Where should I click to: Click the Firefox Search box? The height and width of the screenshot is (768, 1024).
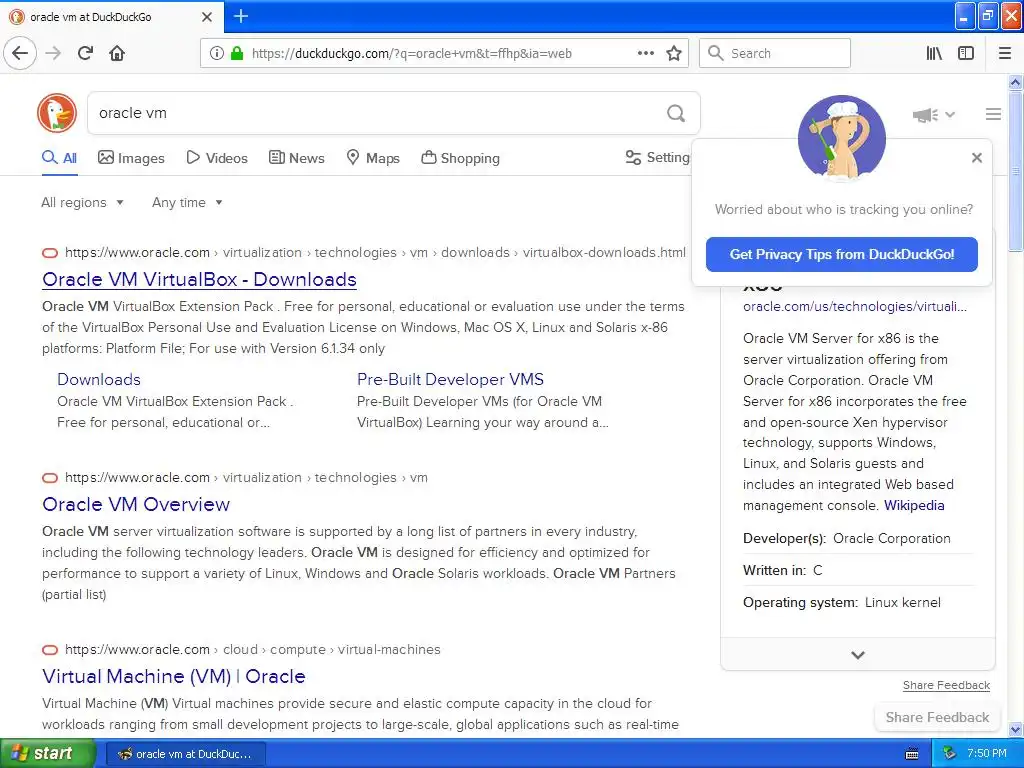775,53
